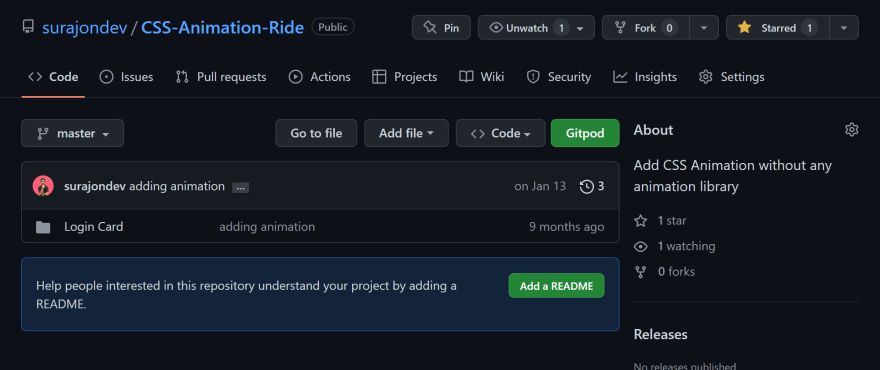880x370 pixels.
Task: Click the angle-brackets icon on Code tab
Action: [x=35, y=77]
